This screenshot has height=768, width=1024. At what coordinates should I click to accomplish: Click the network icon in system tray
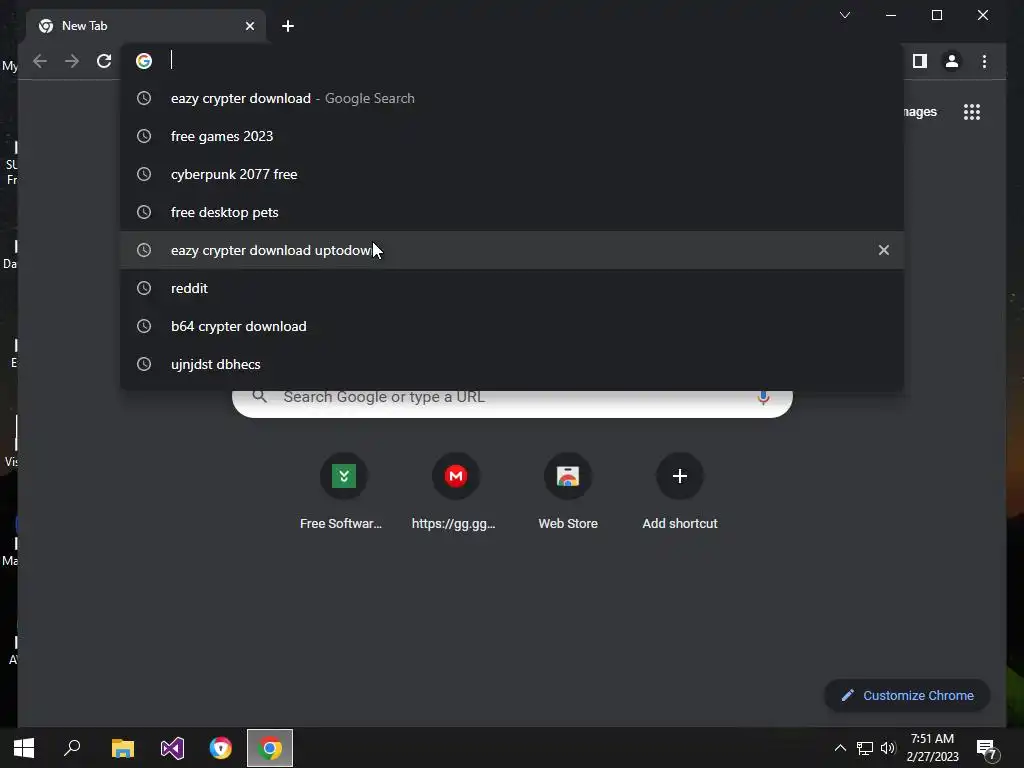click(865, 748)
